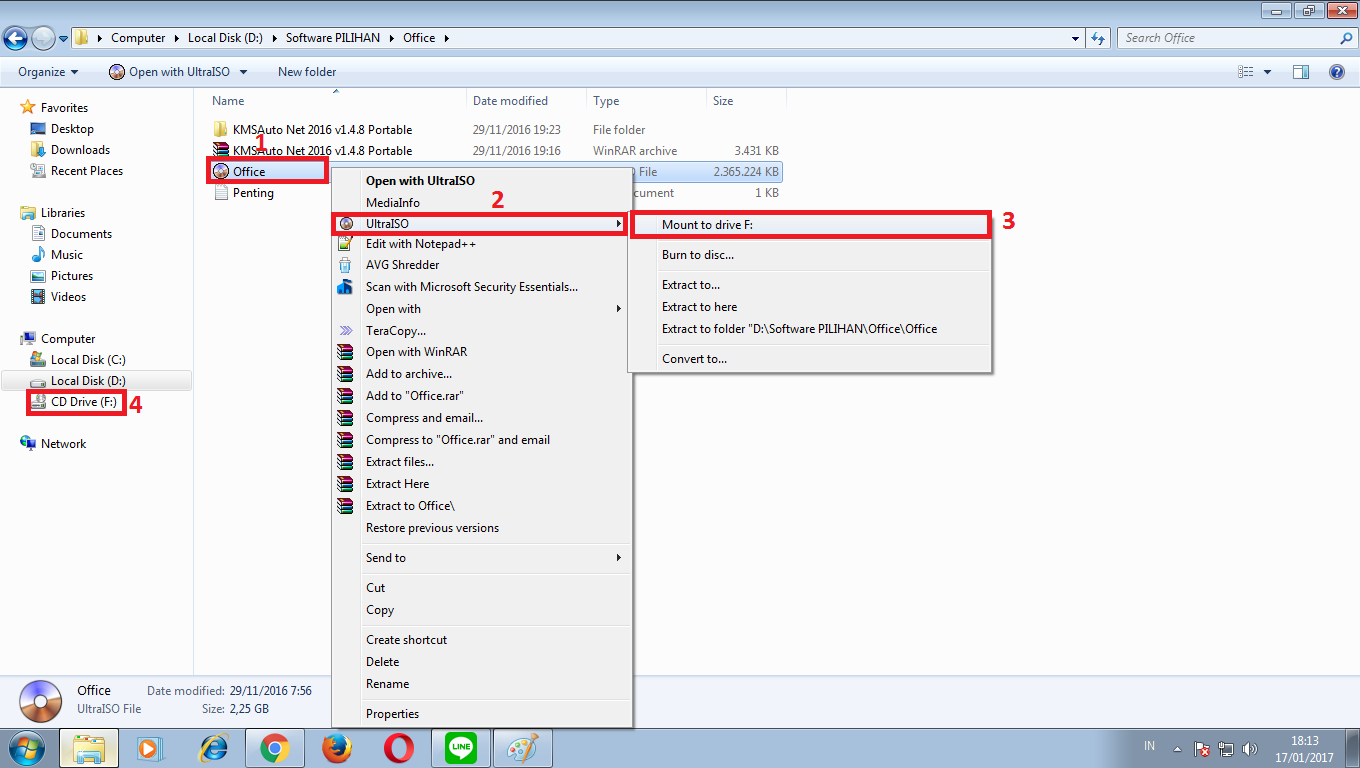The height and width of the screenshot is (768, 1360).
Task: Click the Back navigation arrow button
Action: click(15, 39)
